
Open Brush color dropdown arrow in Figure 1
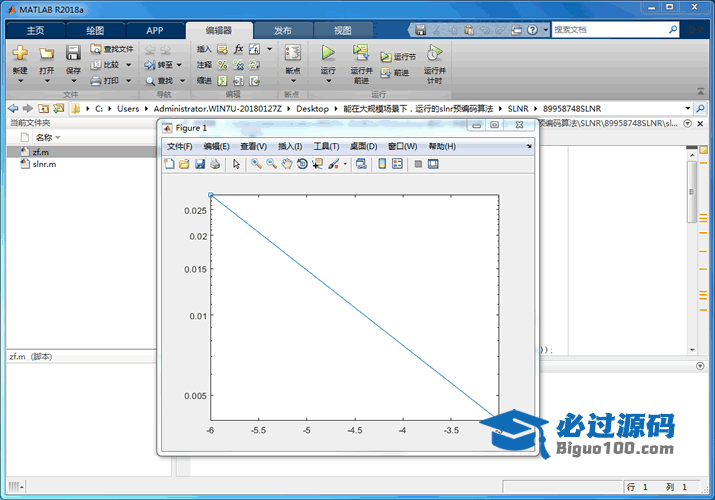pos(345,164)
